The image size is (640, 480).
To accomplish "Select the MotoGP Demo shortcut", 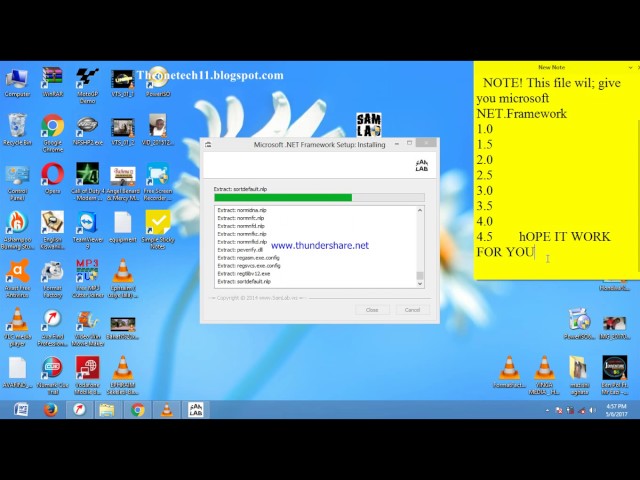I will click(x=88, y=86).
